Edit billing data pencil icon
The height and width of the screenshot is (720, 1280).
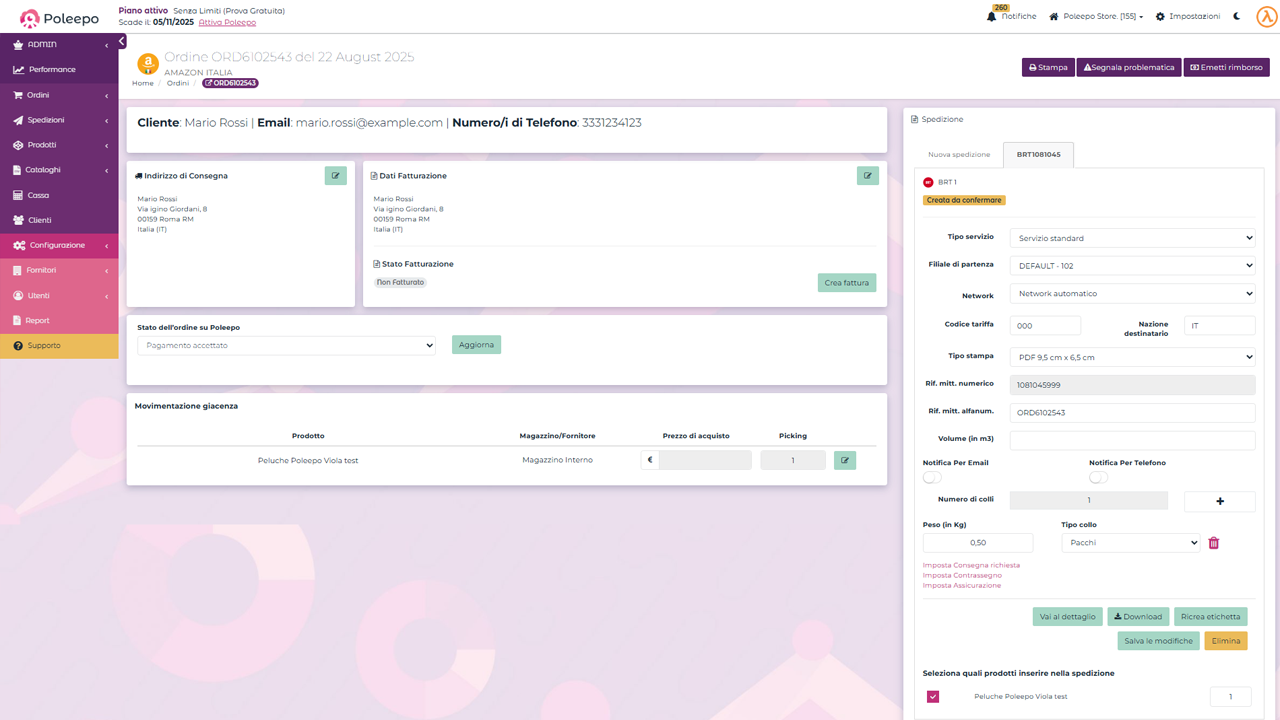(x=867, y=176)
